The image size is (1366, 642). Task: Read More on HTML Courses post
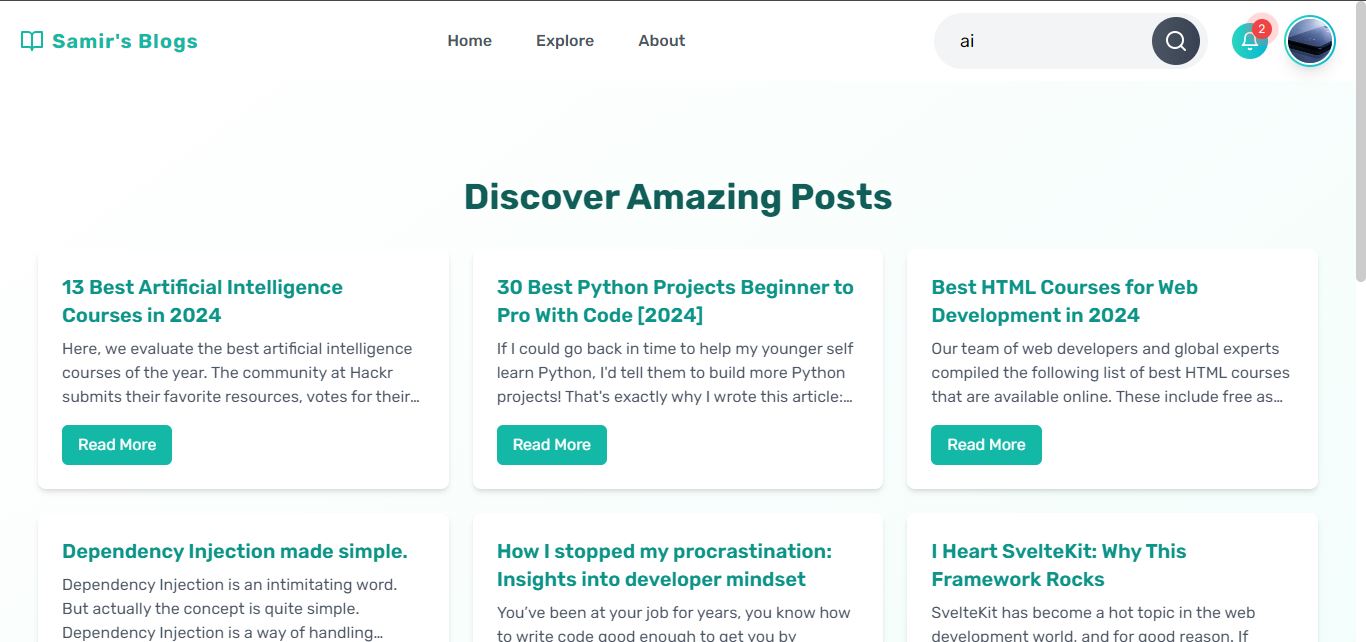click(986, 445)
